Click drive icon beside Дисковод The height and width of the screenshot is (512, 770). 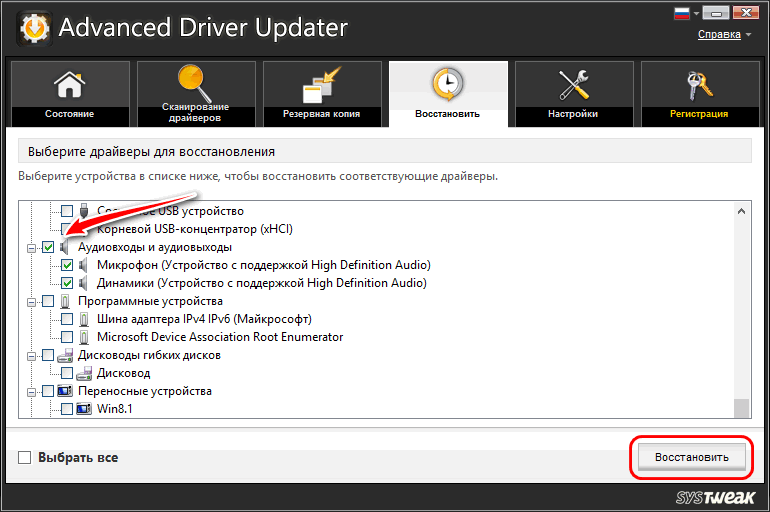tap(84, 373)
